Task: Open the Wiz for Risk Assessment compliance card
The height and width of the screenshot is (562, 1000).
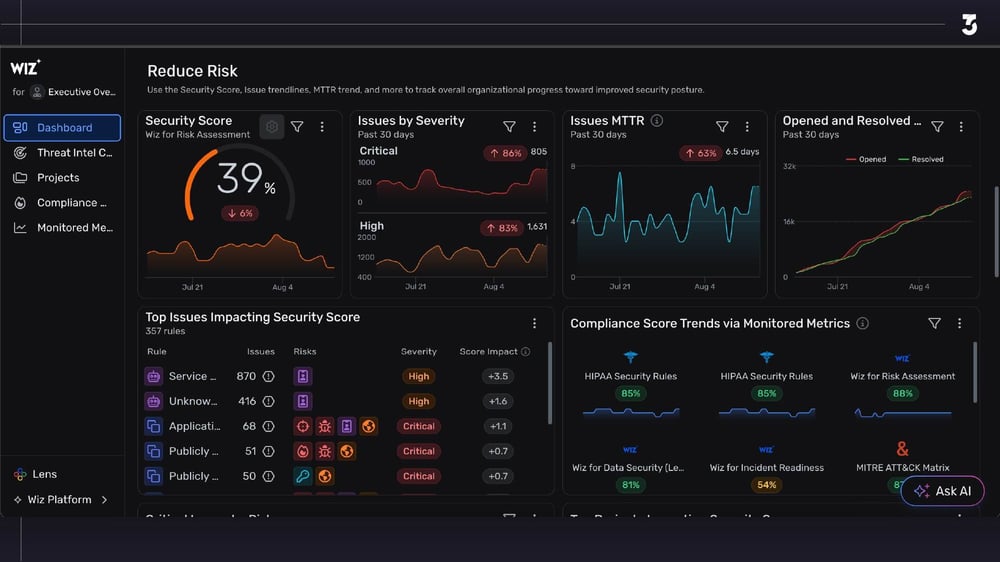Action: tap(902, 385)
